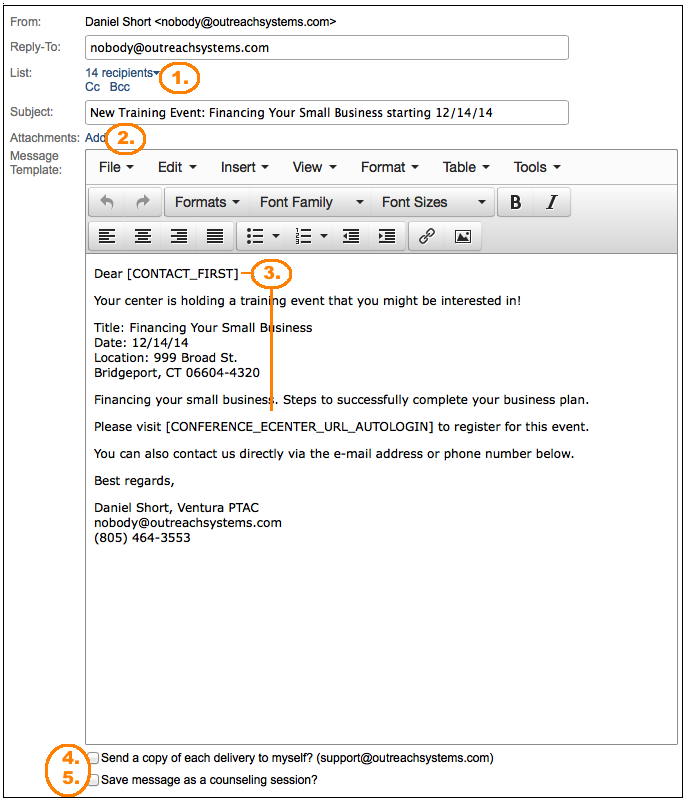Click the Undo arrow icon

click(x=107, y=202)
